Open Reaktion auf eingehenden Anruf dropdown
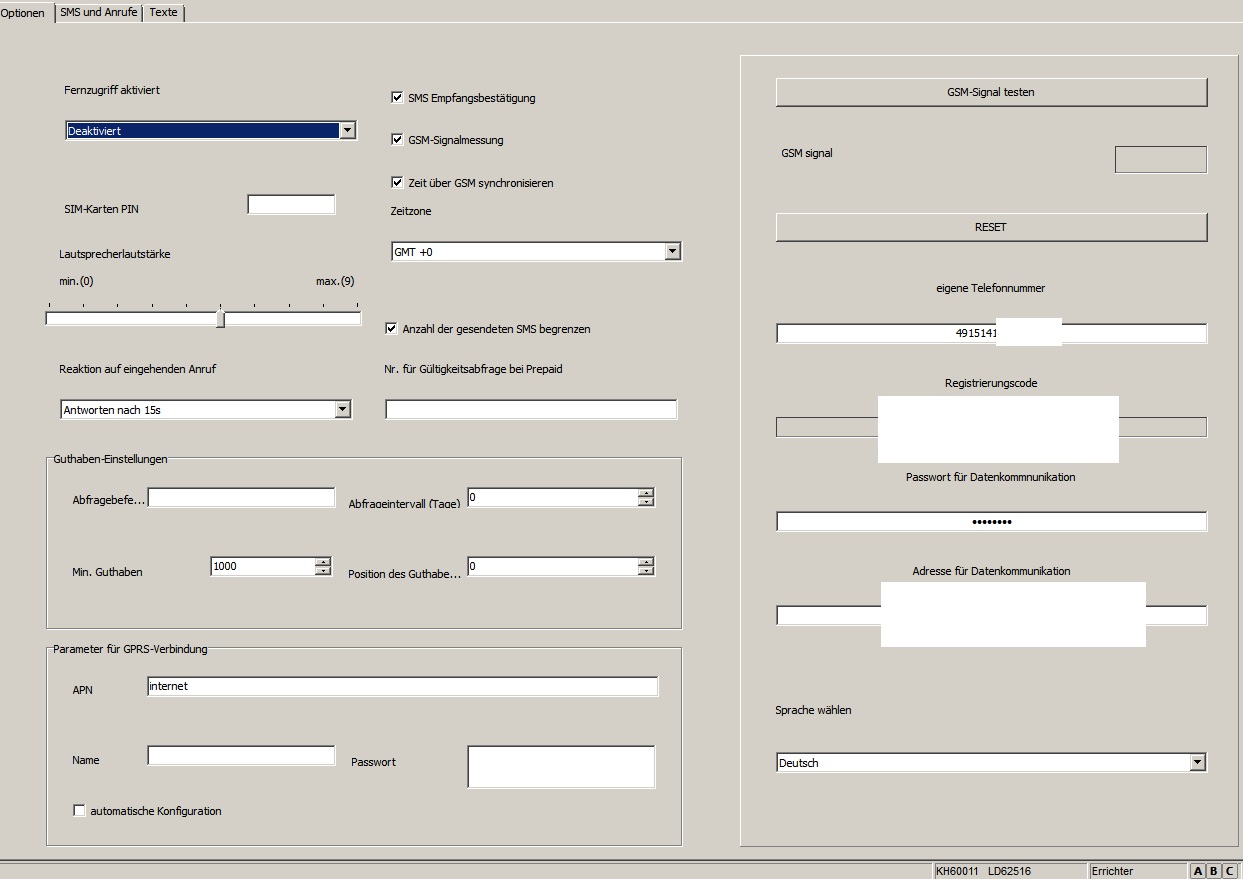 (342, 409)
